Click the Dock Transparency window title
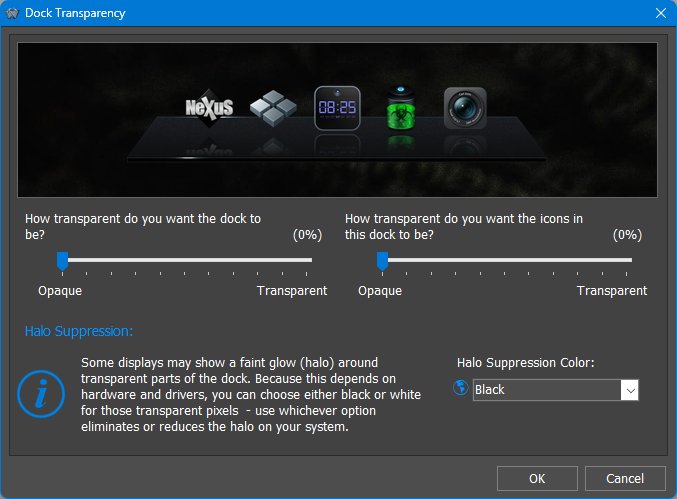The image size is (677, 499). click(x=75, y=13)
